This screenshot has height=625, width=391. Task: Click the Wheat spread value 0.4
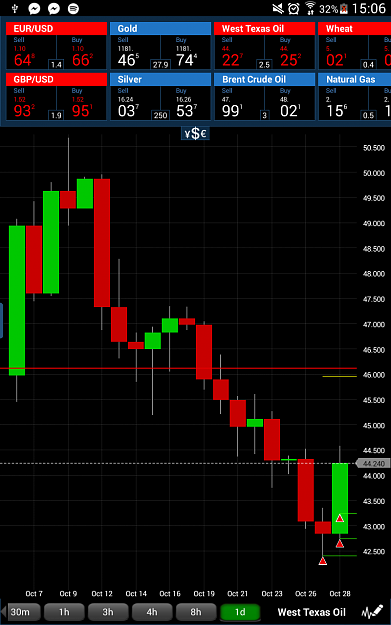(x=368, y=65)
